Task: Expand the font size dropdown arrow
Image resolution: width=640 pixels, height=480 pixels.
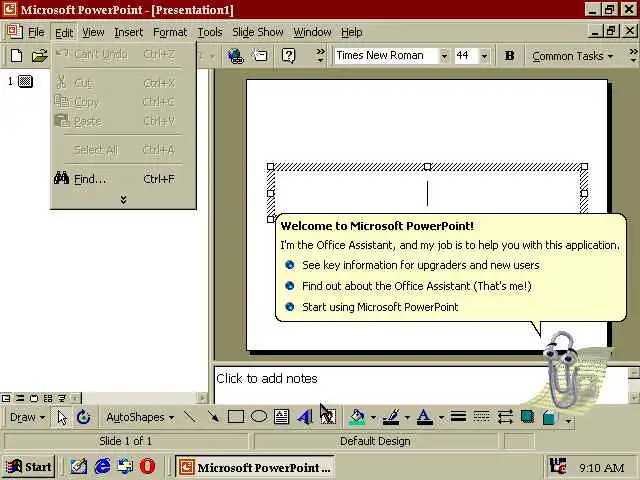Action: tap(484, 56)
